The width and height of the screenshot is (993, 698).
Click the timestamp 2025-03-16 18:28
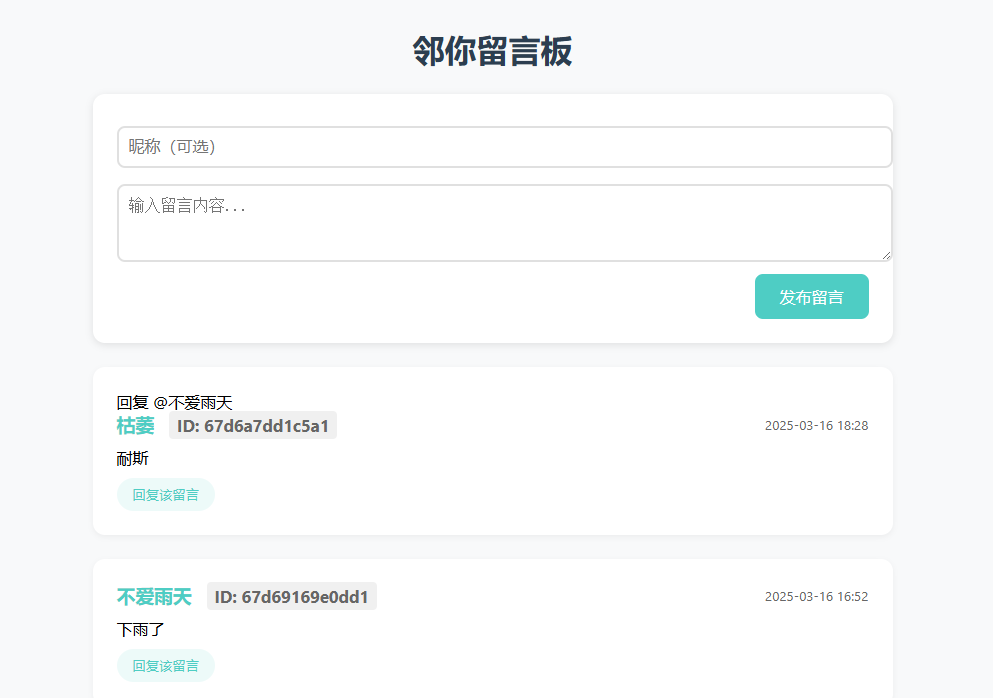pos(816,426)
